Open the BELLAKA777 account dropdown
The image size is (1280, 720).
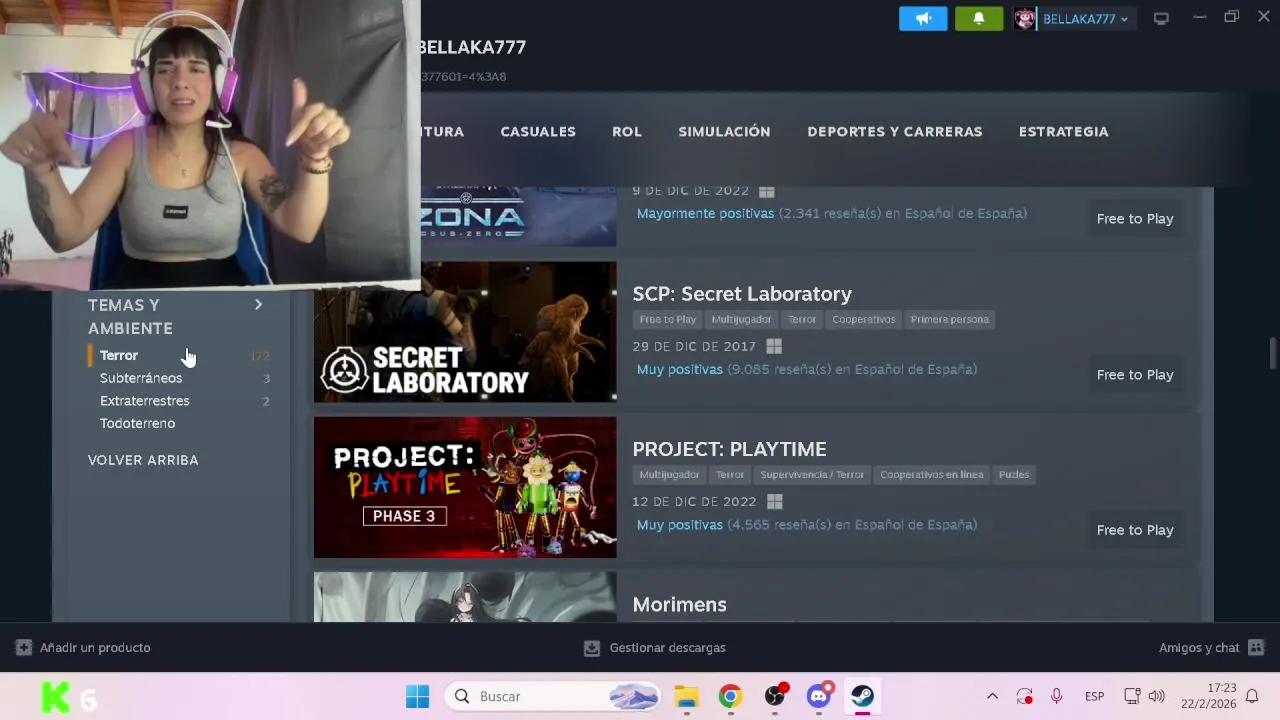(x=1085, y=19)
